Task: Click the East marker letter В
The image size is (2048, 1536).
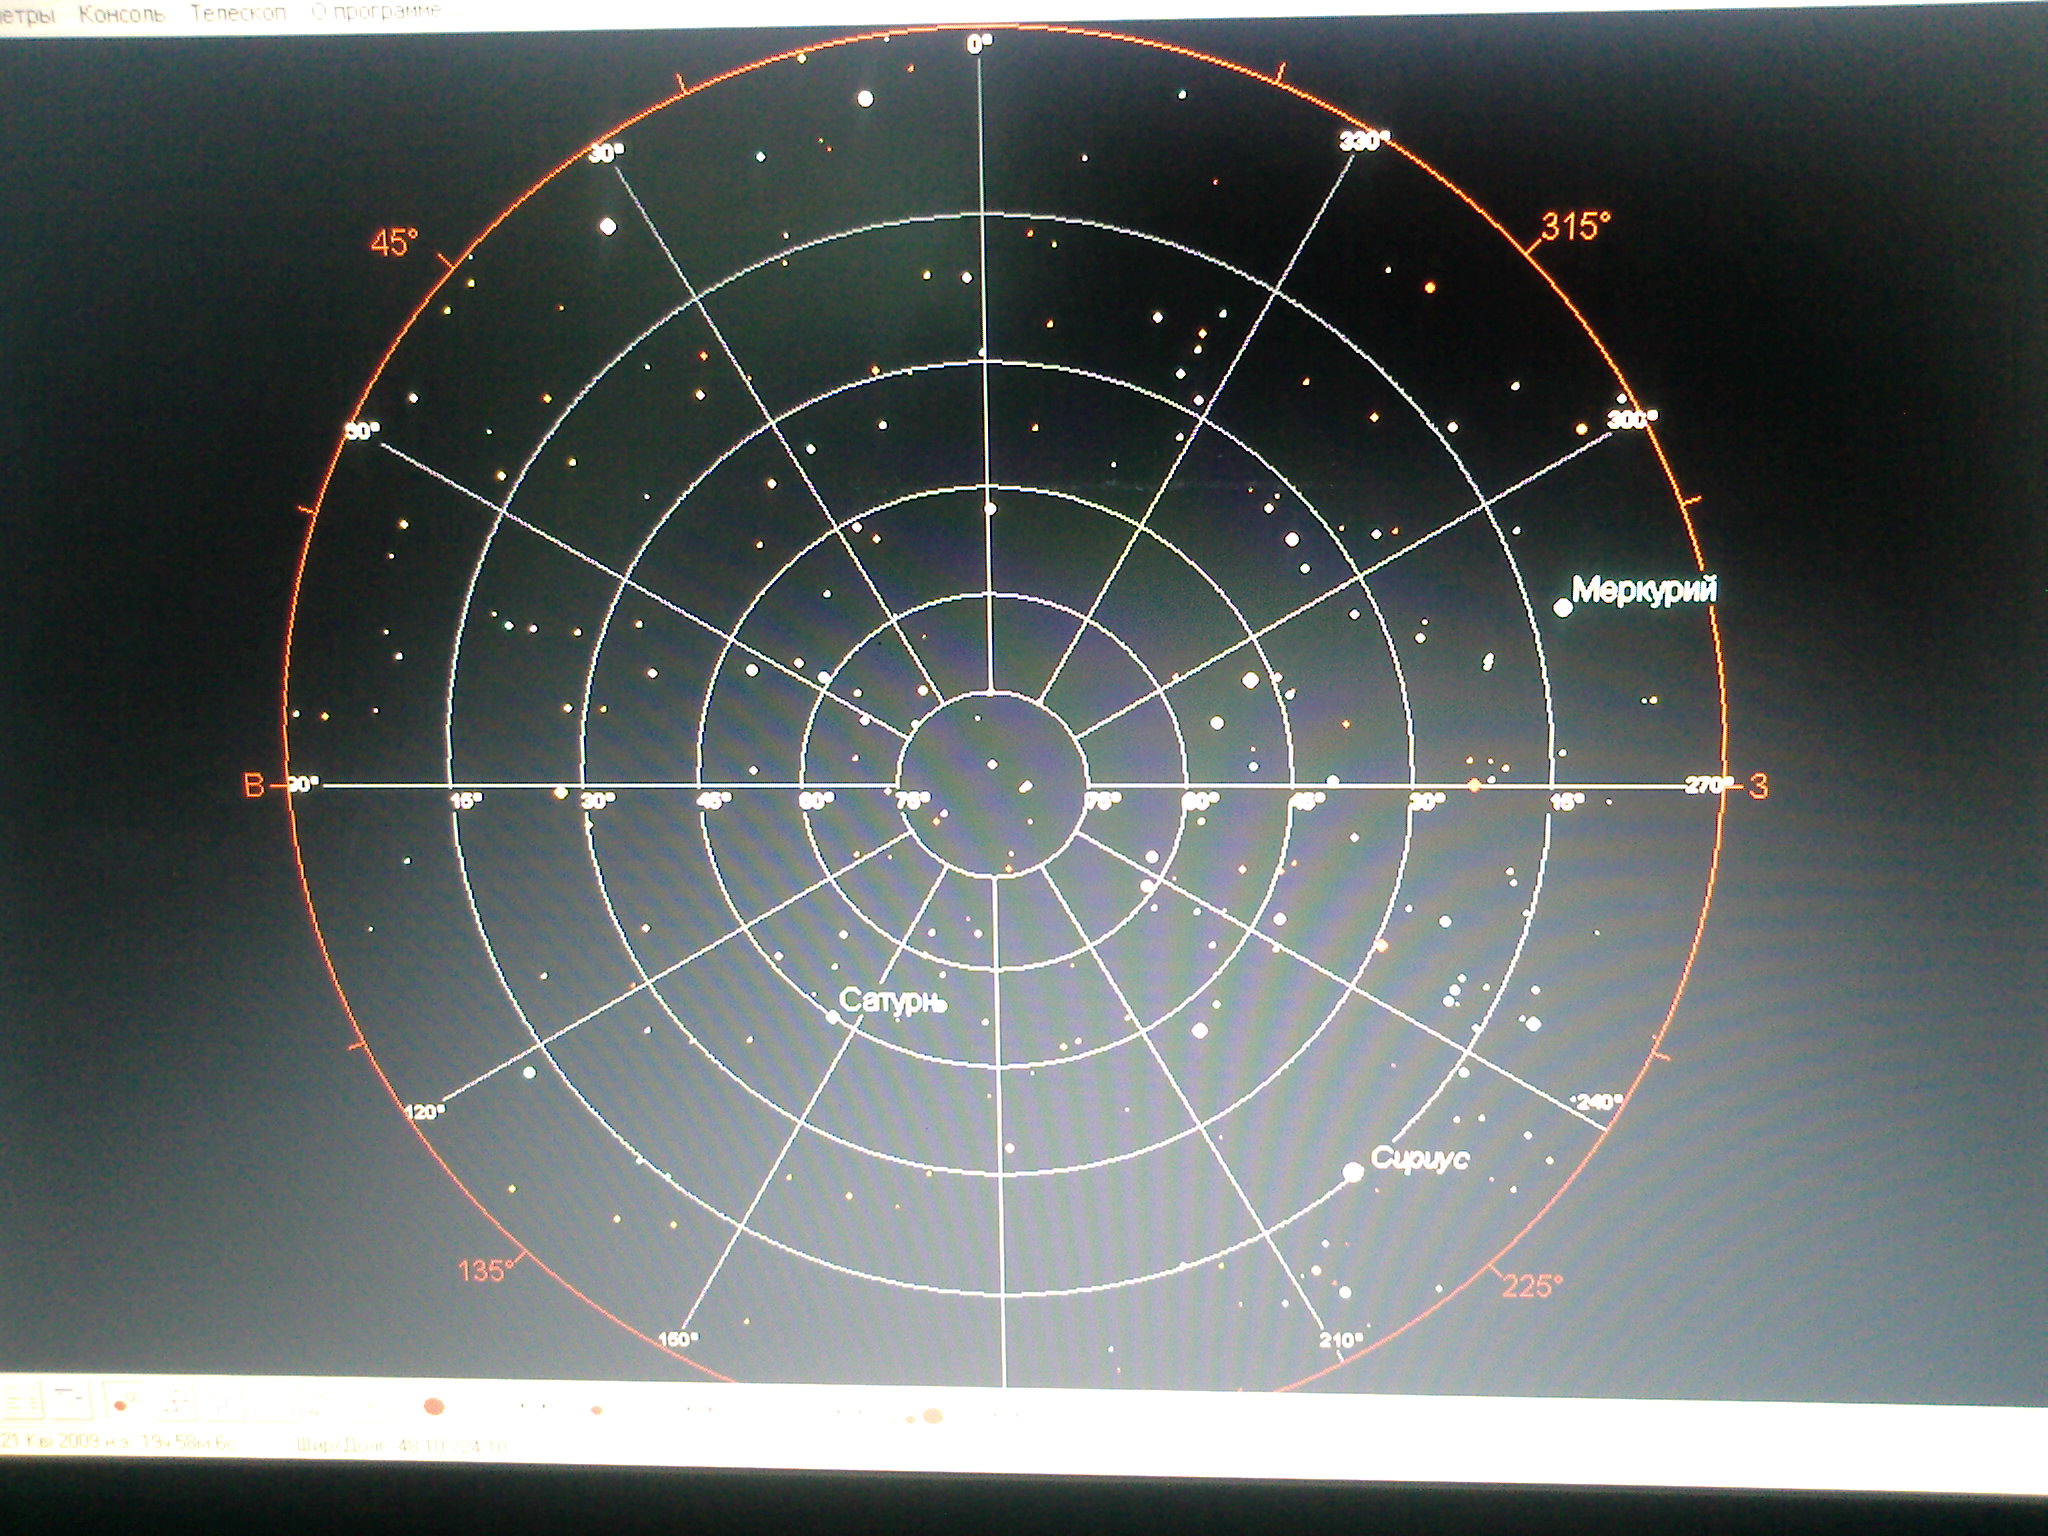Action: (254, 786)
